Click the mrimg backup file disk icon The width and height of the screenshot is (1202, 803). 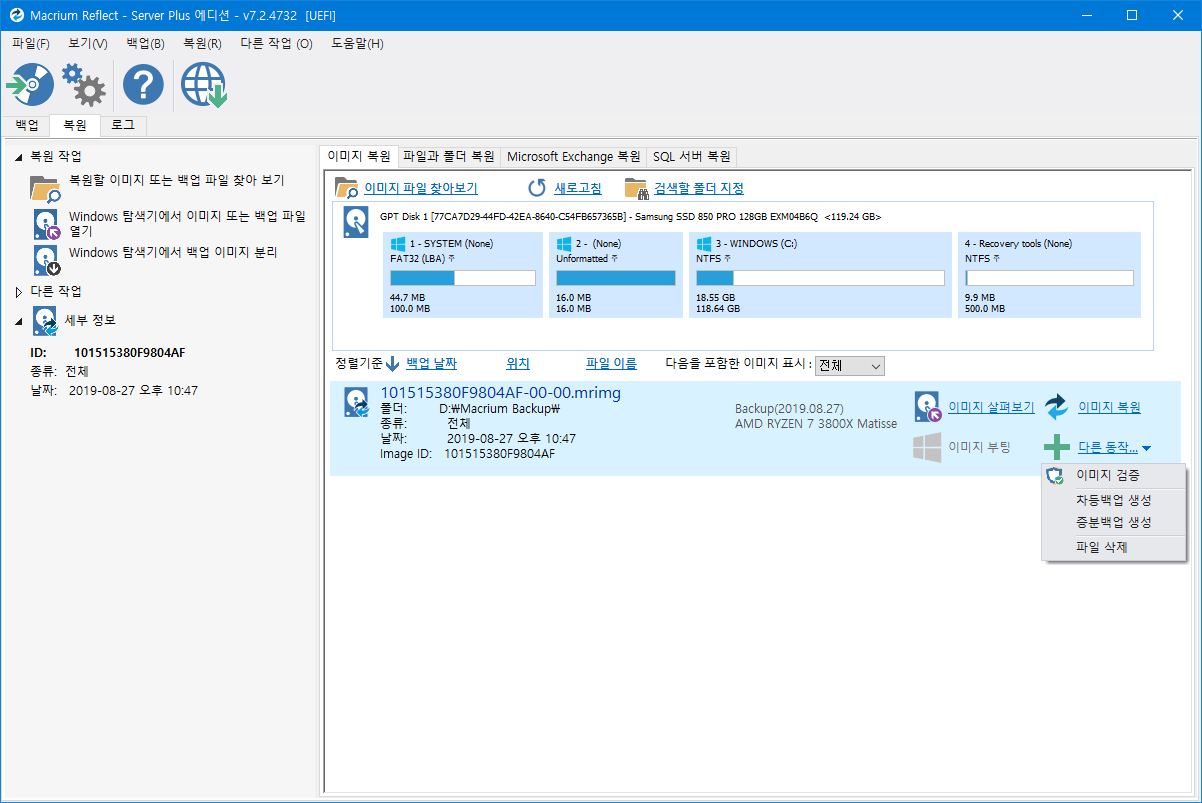point(356,402)
